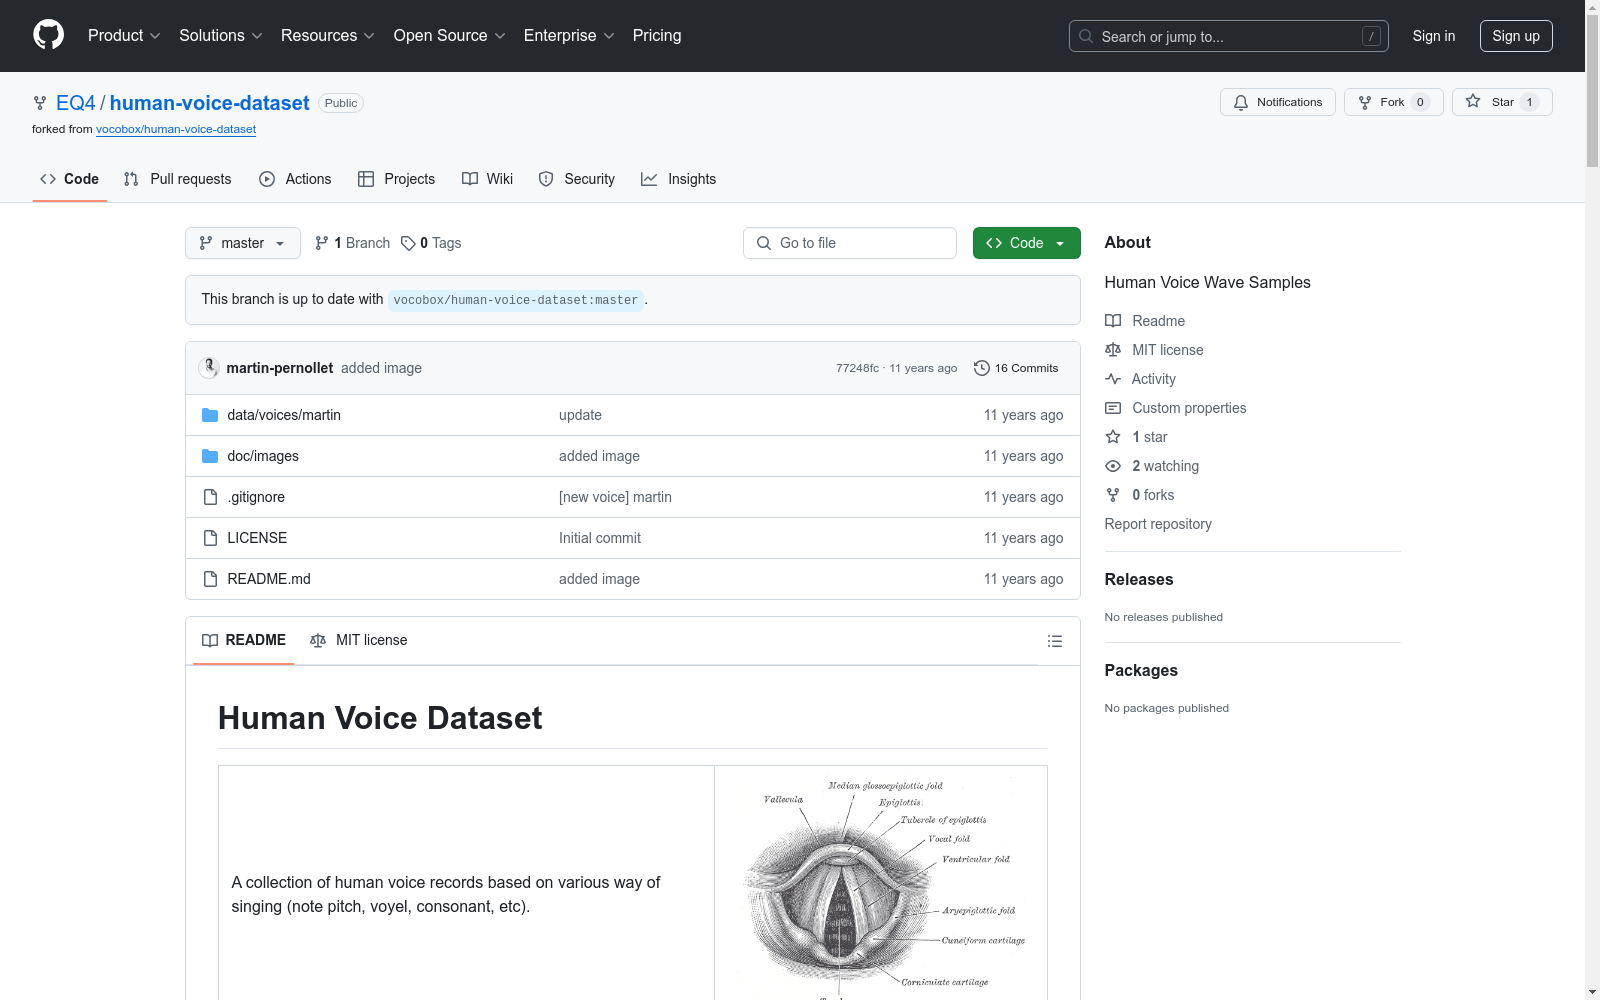The image size is (1600, 1000).
Task: Click the branch icon next to 1 Branch
Action: pos(322,243)
